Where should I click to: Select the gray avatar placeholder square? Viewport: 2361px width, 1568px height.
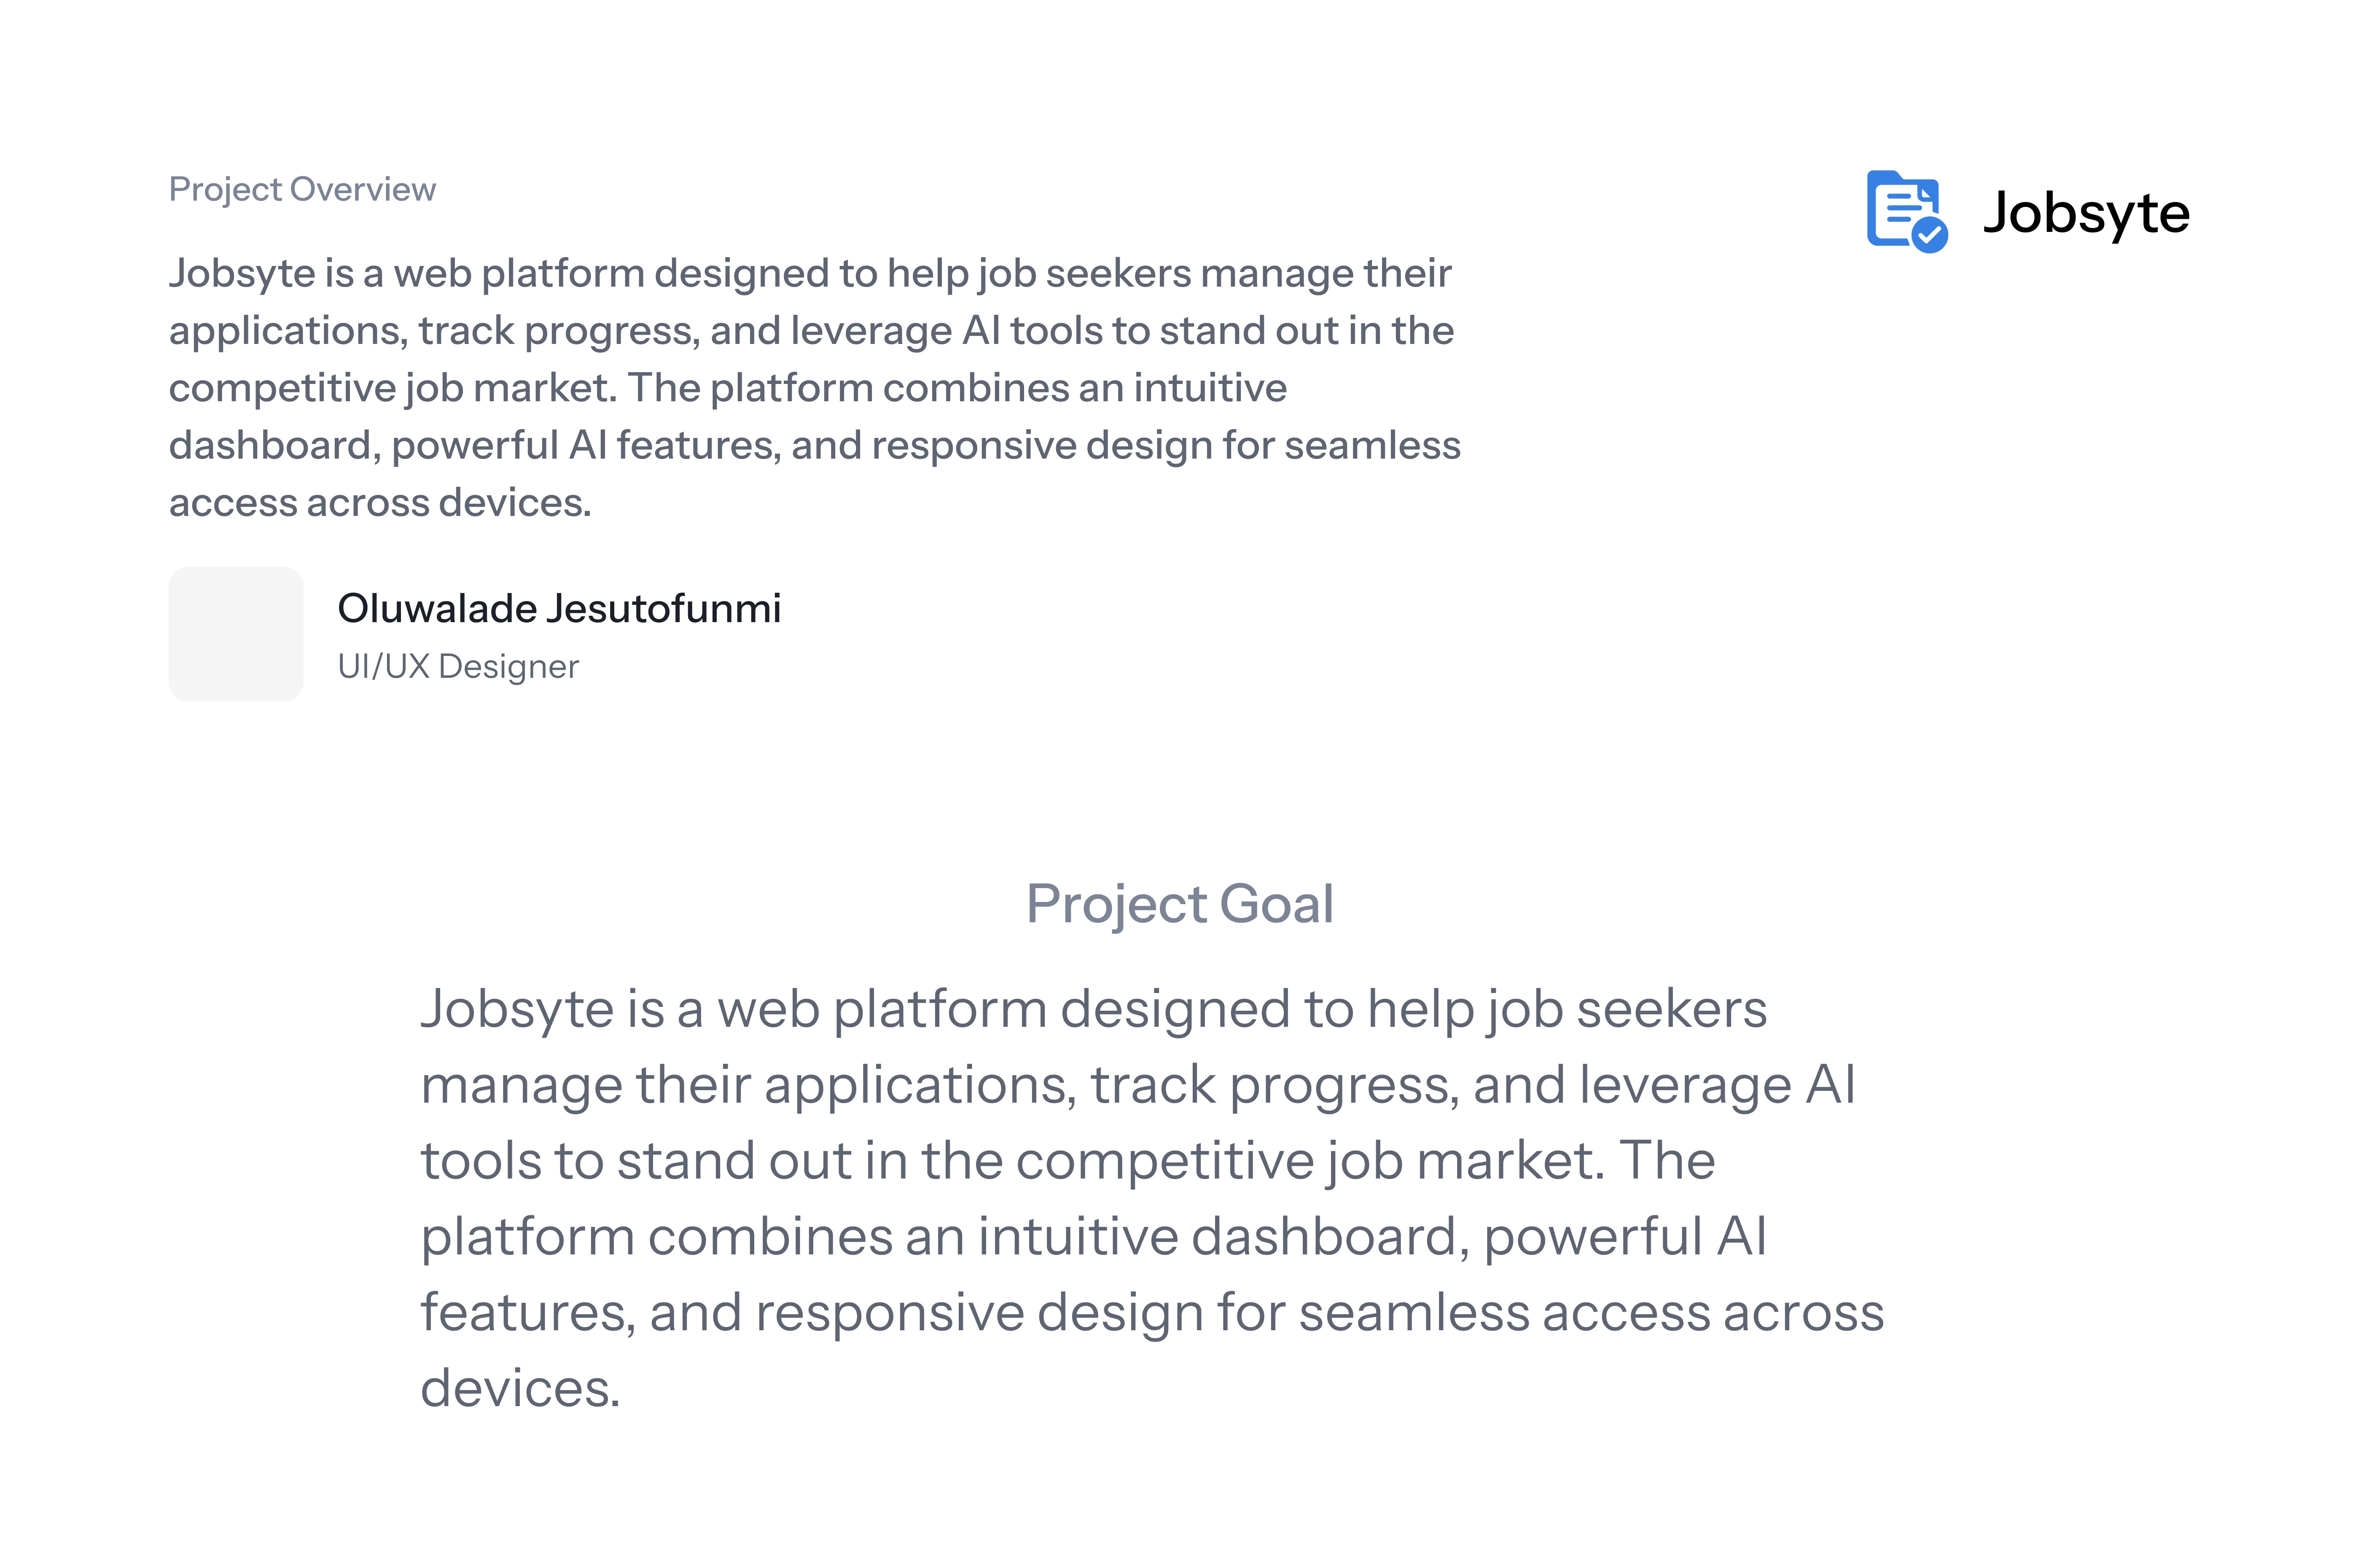(236, 634)
